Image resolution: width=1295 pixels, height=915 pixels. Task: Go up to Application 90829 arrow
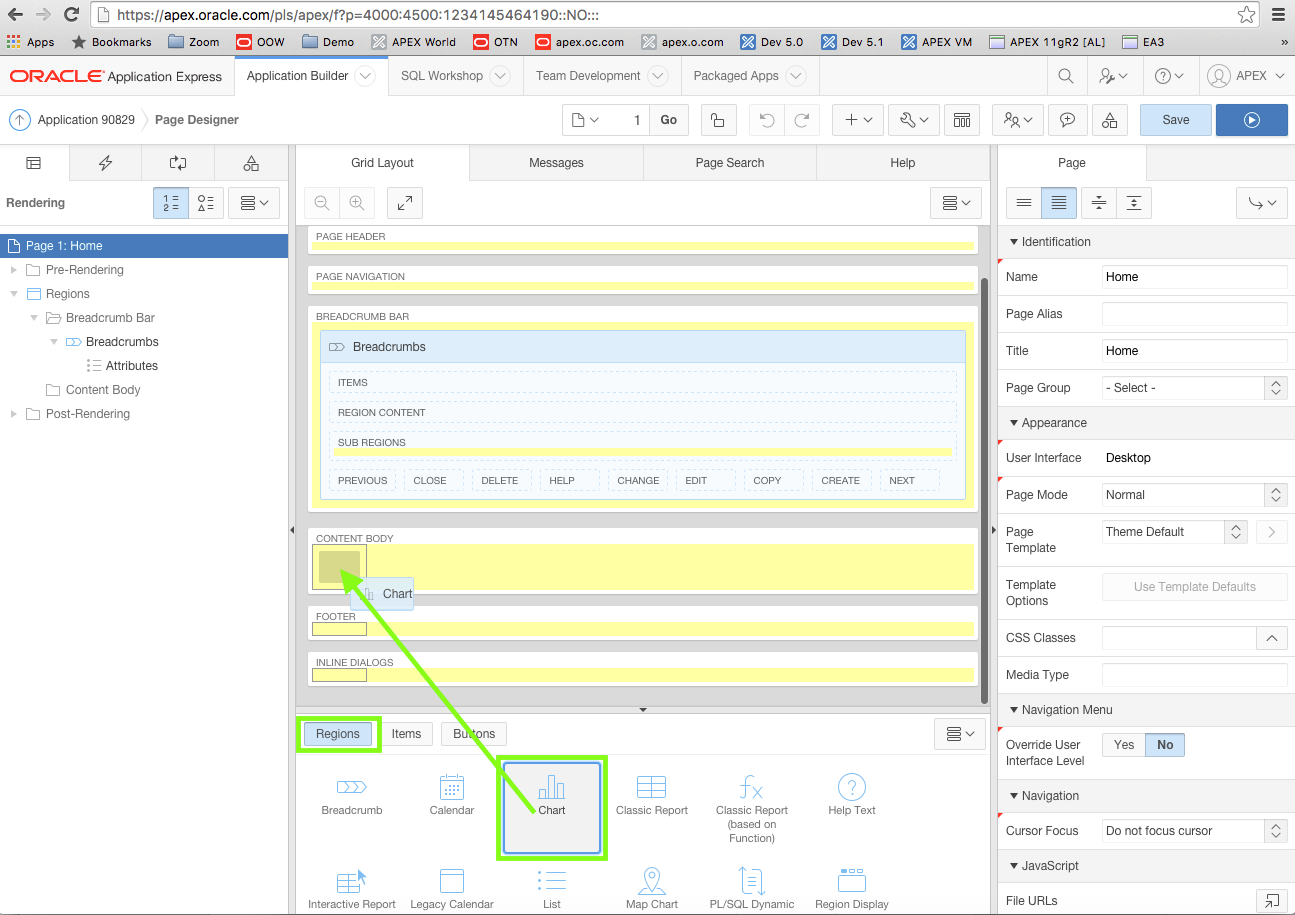tap(20, 120)
